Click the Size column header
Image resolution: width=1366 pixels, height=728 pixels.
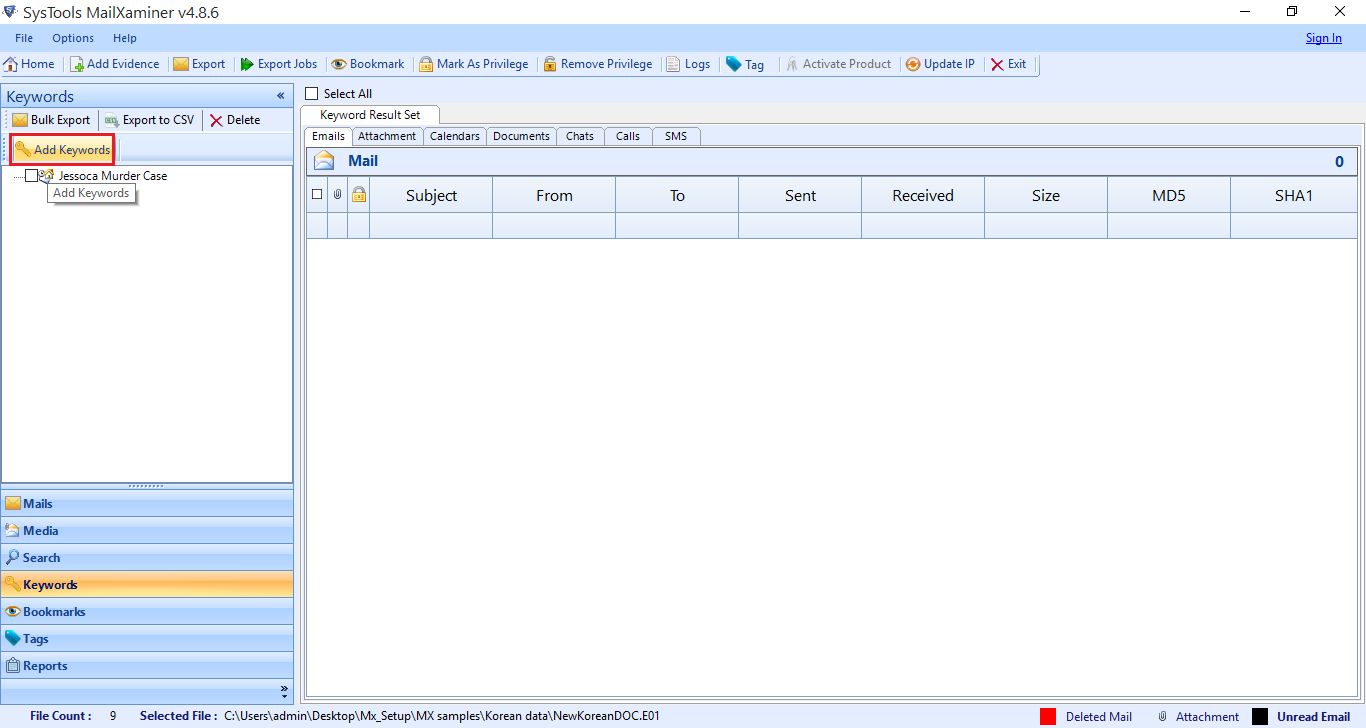coord(1046,195)
